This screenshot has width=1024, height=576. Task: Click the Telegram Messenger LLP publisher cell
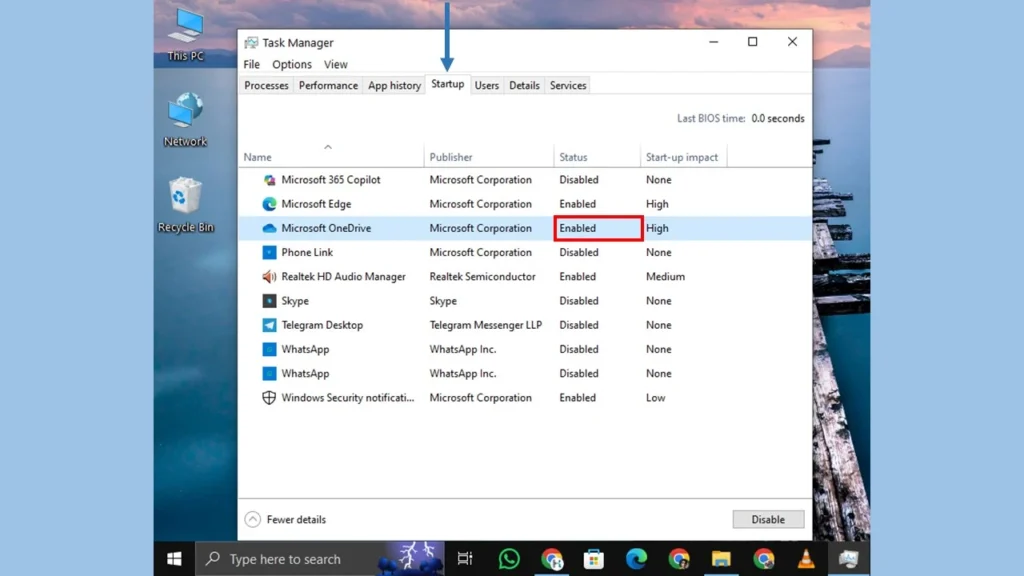pos(486,325)
